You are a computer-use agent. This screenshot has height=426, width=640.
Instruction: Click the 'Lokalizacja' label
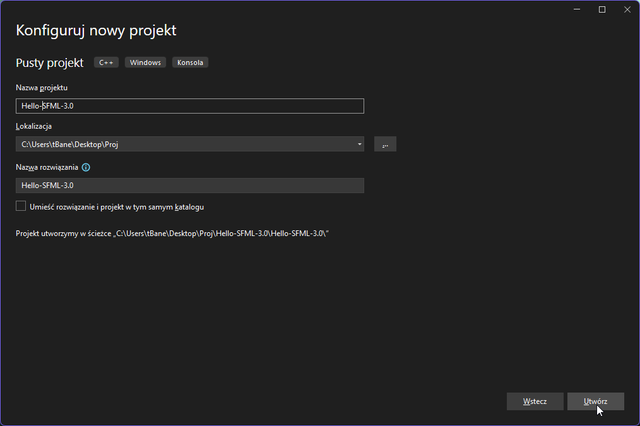point(33,126)
